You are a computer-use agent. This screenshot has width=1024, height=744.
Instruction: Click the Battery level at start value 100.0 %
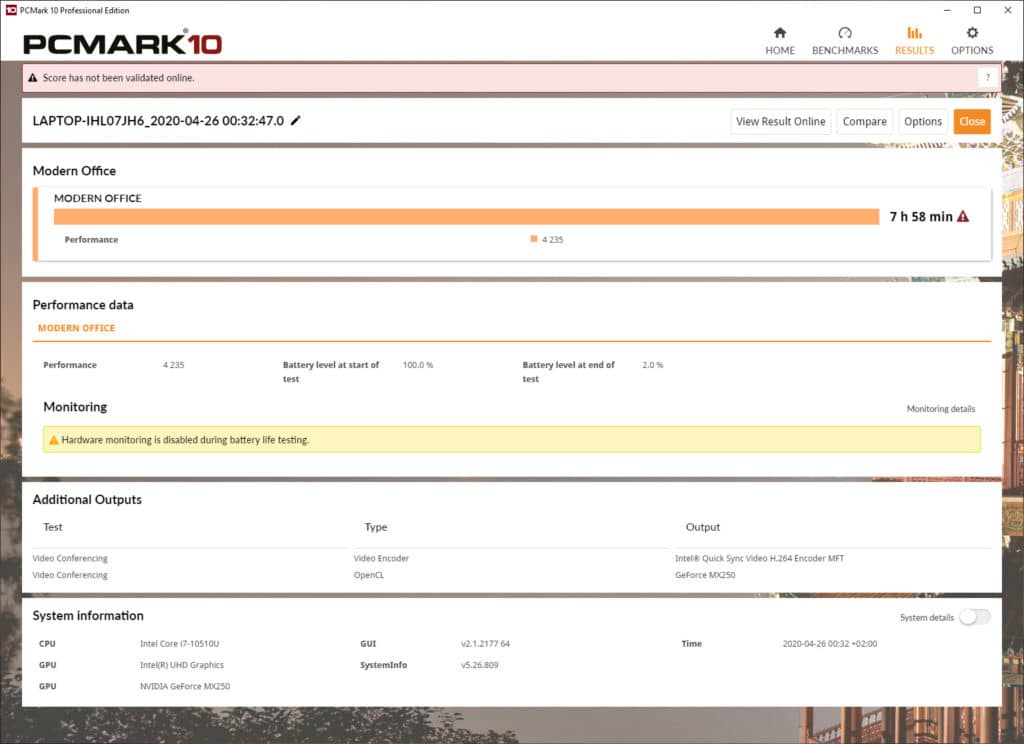(x=417, y=365)
